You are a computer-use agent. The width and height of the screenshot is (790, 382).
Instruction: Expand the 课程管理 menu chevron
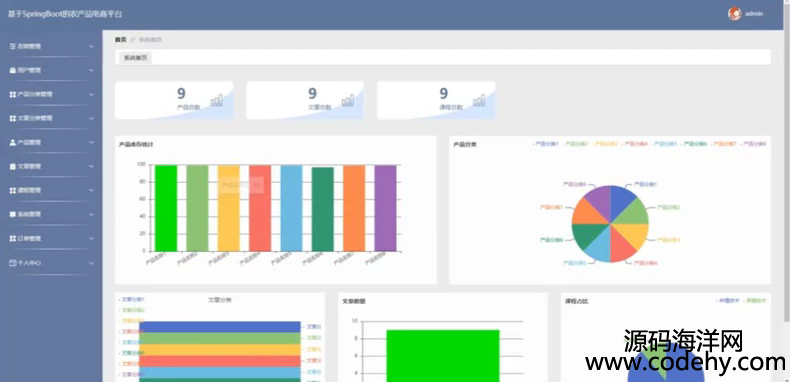pyautogui.click(x=91, y=190)
